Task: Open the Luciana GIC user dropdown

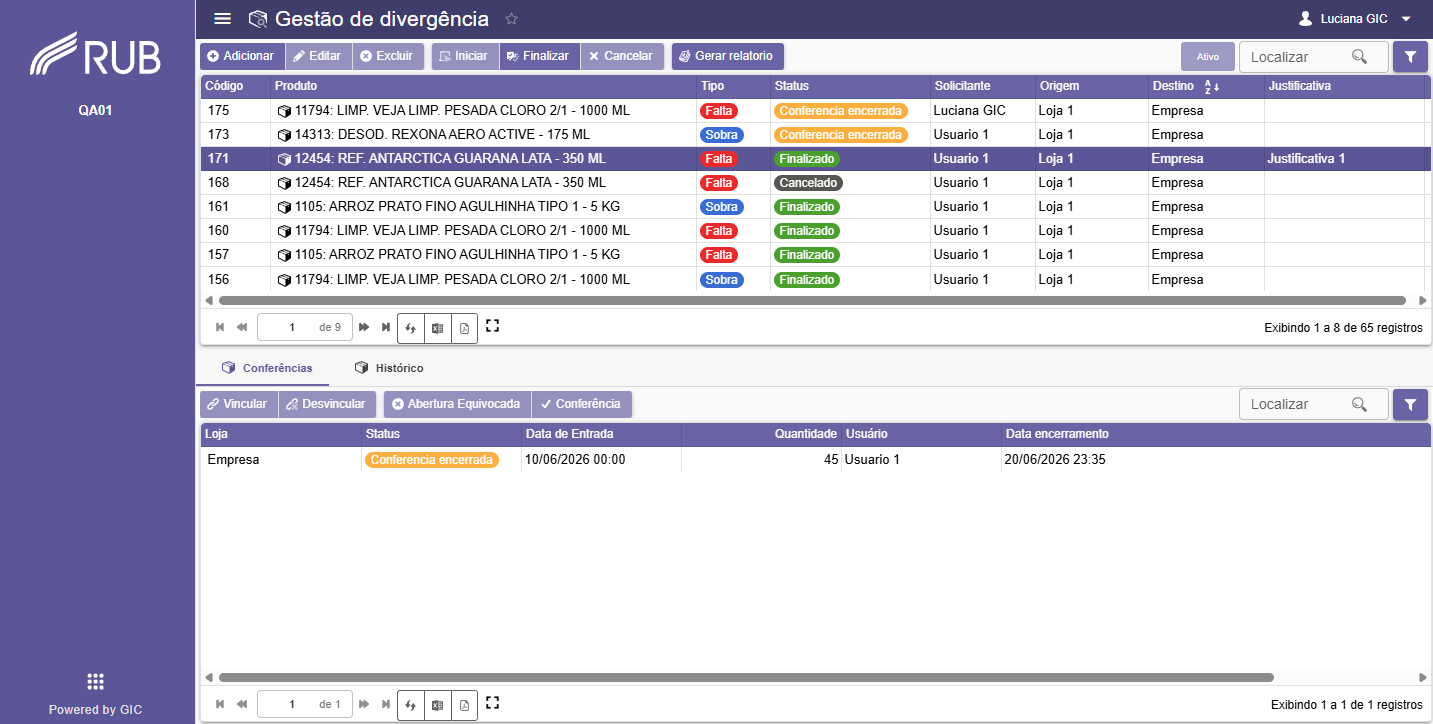Action: (1354, 19)
